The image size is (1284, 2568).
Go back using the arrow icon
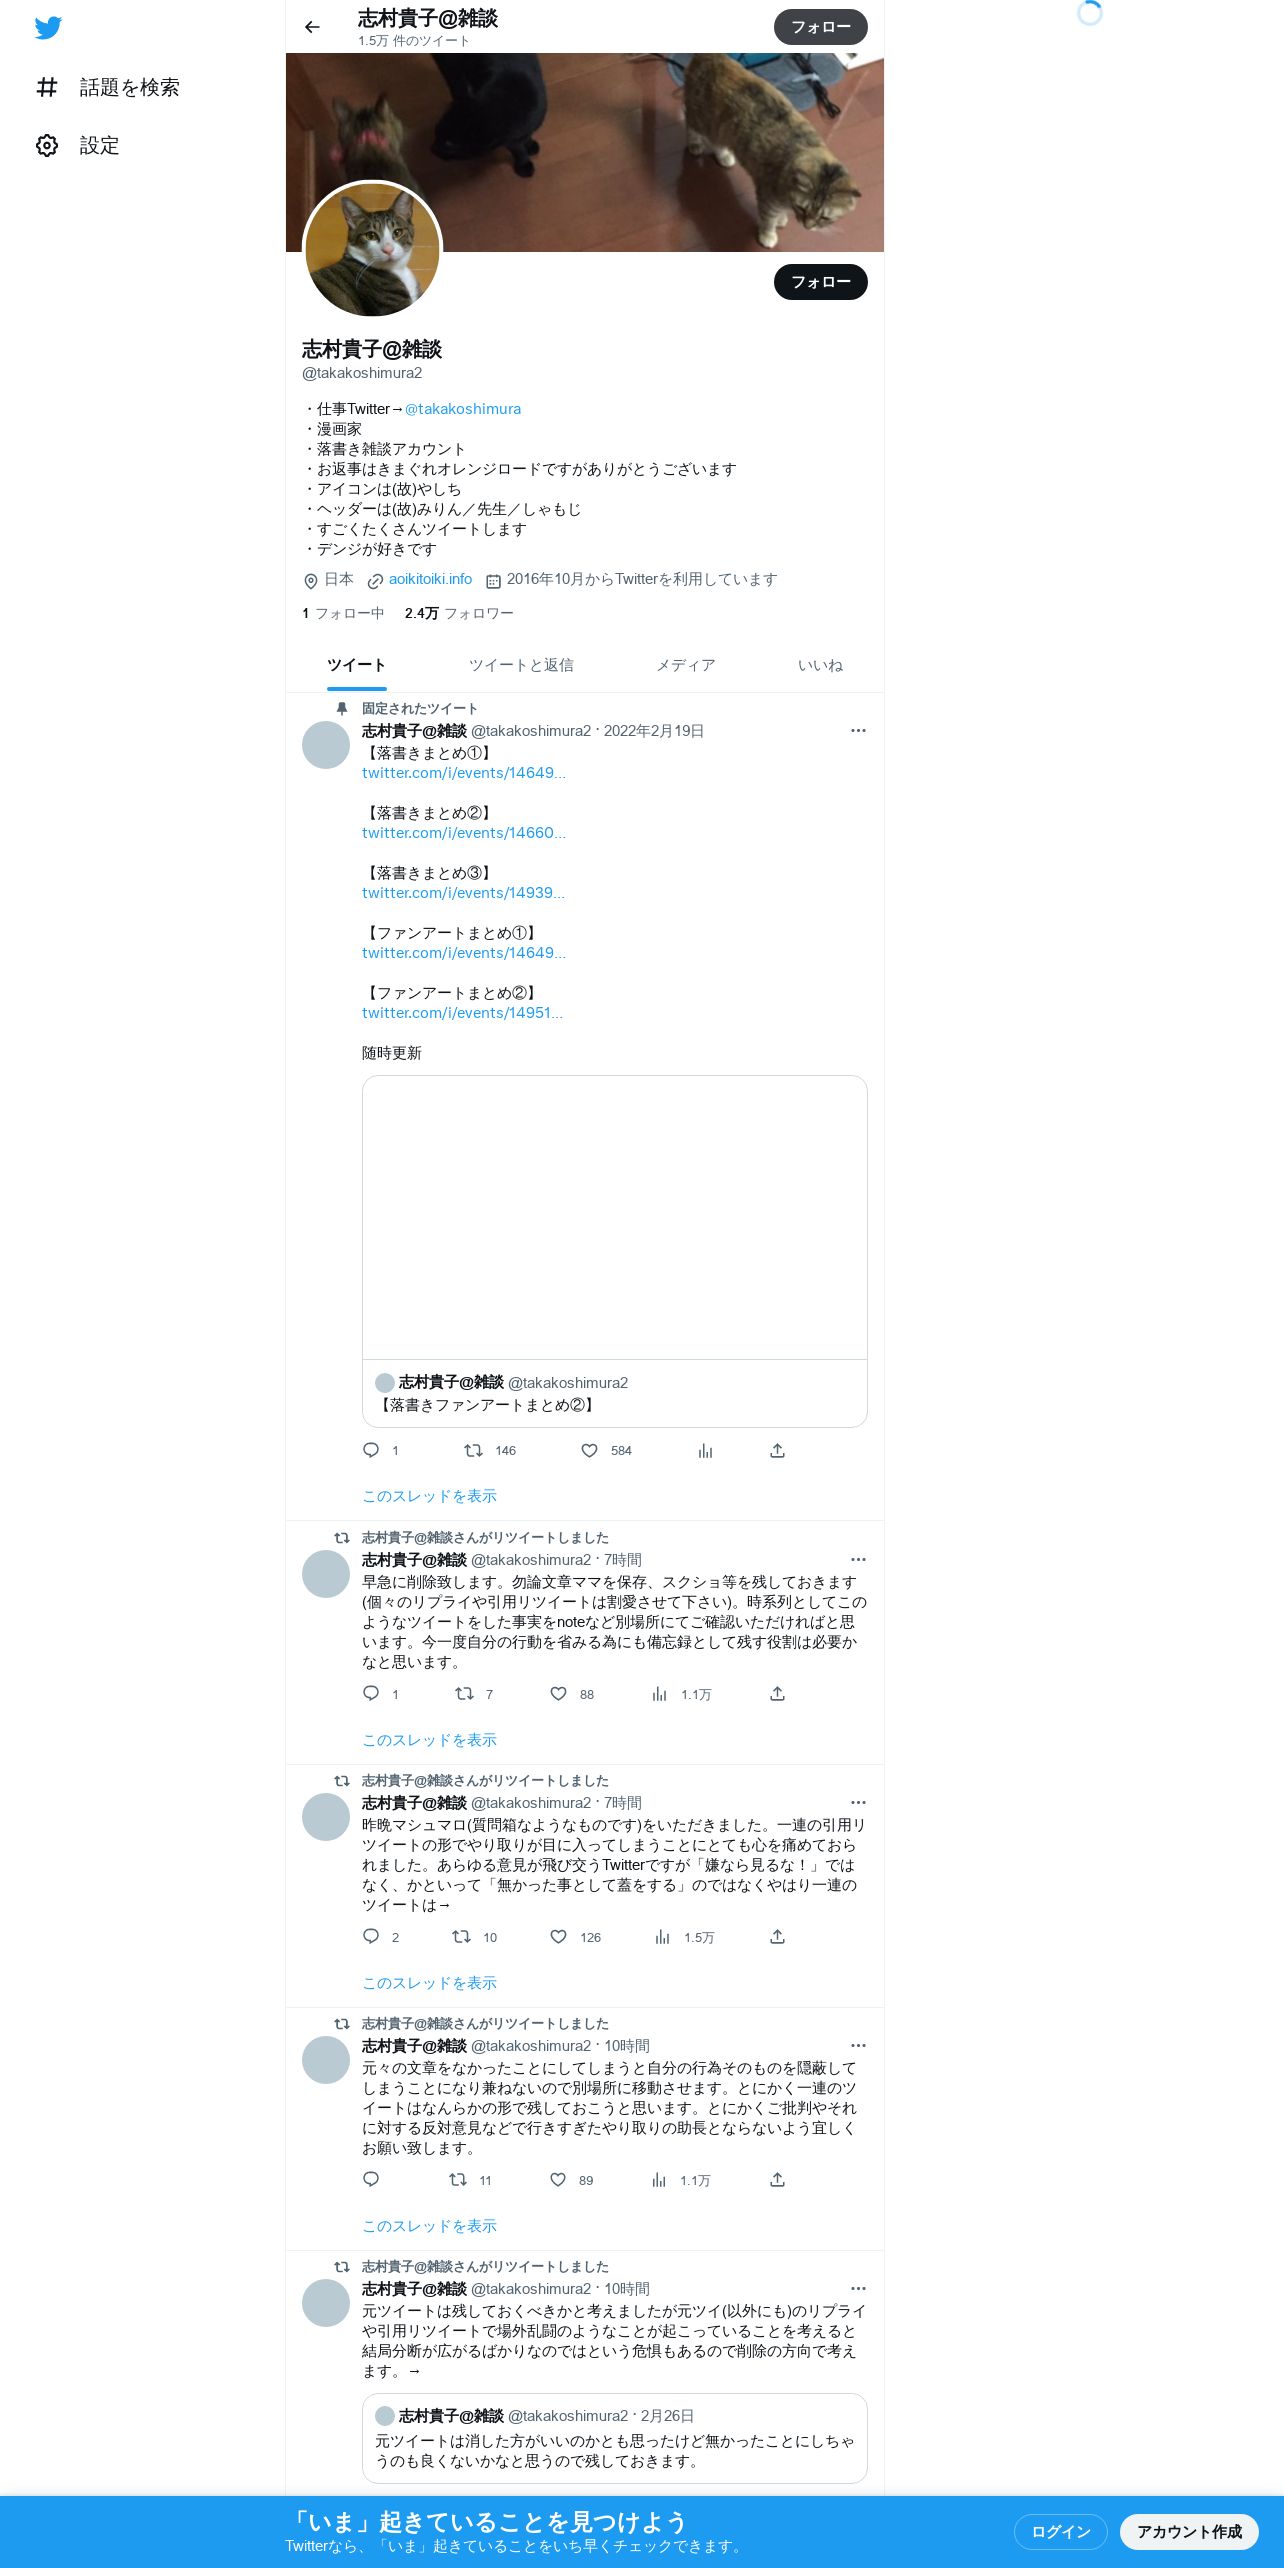(x=312, y=27)
